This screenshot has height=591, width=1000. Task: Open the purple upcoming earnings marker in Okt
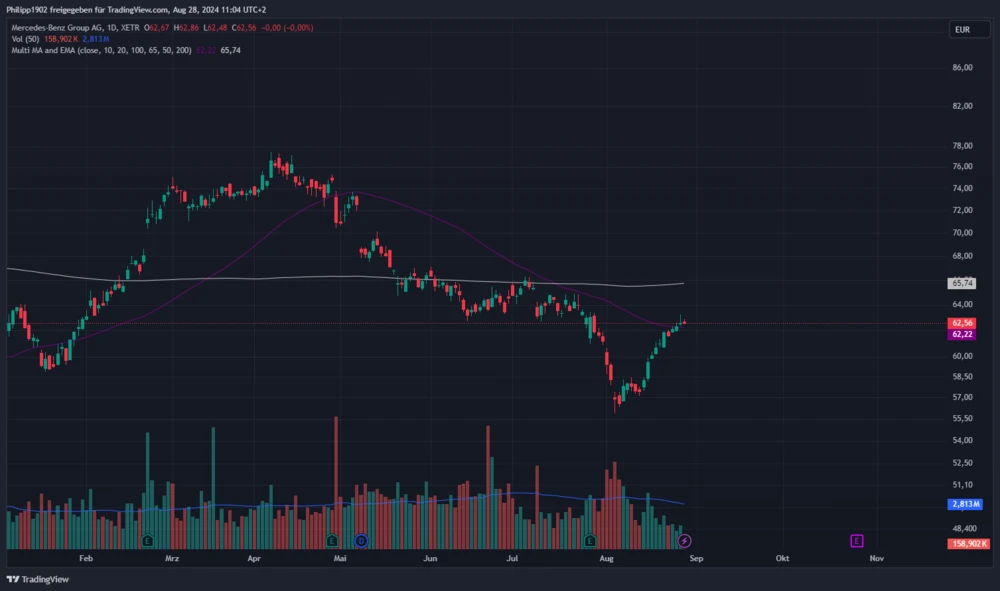856,541
